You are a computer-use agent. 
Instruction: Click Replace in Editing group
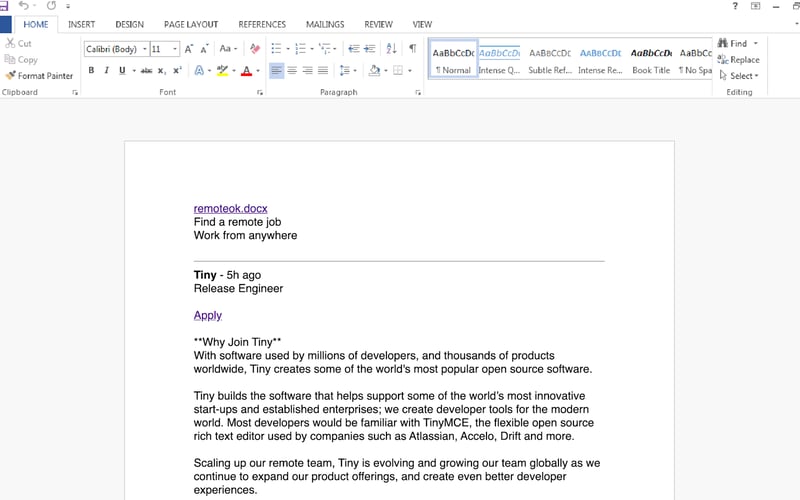point(739,60)
